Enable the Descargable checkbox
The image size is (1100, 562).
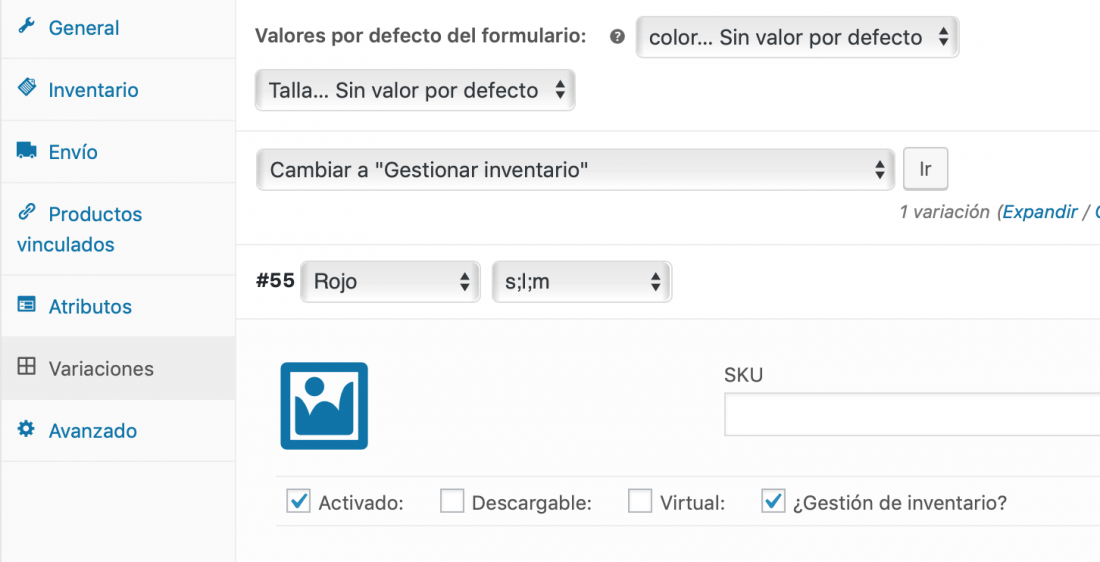(x=452, y=501)
